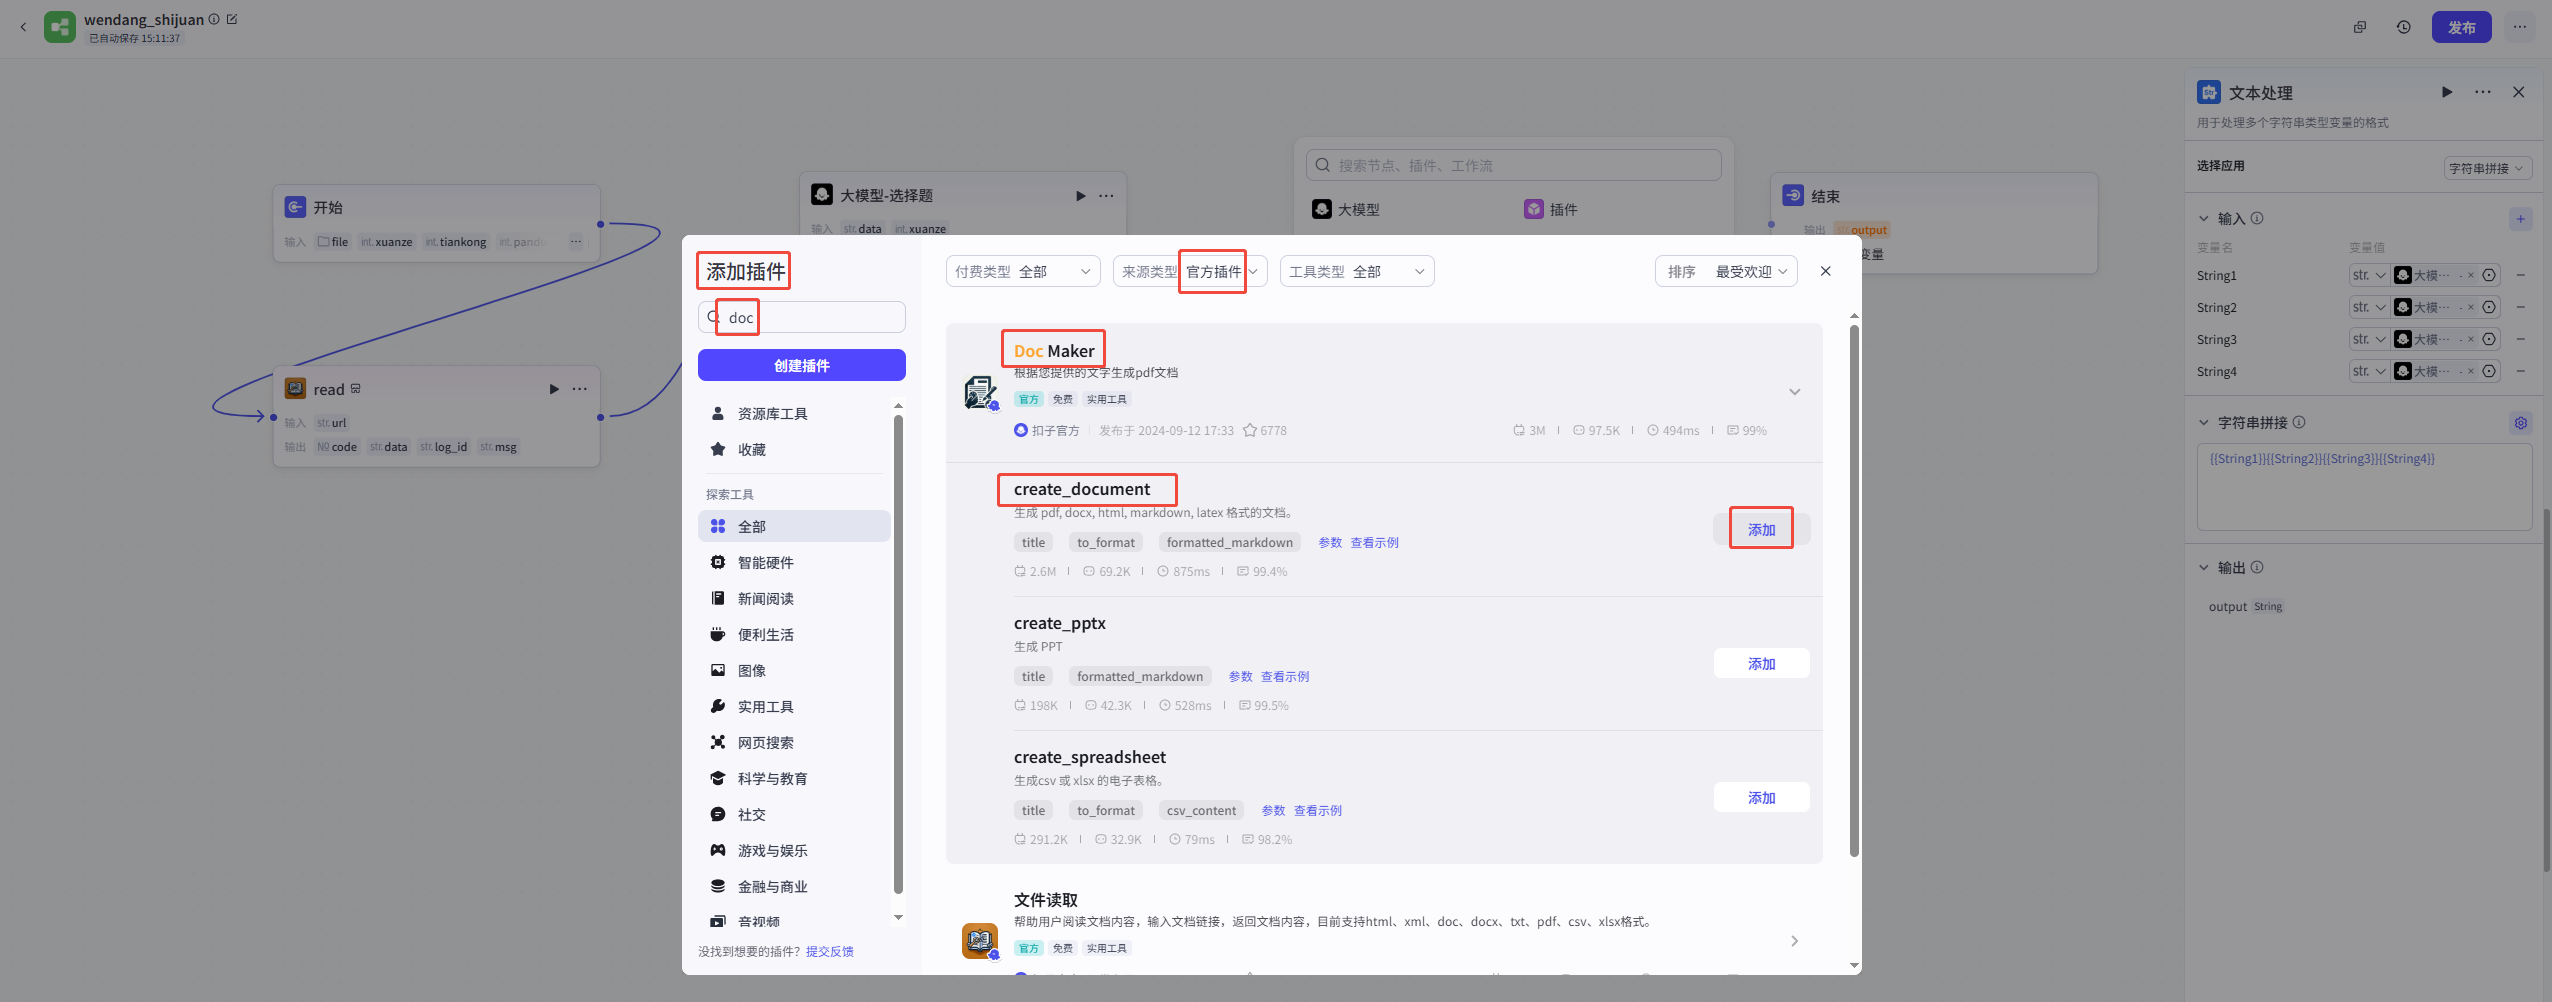
Task: Collapse the Doc Maker plugin tools list
Action: click(x=1794, y=392)
